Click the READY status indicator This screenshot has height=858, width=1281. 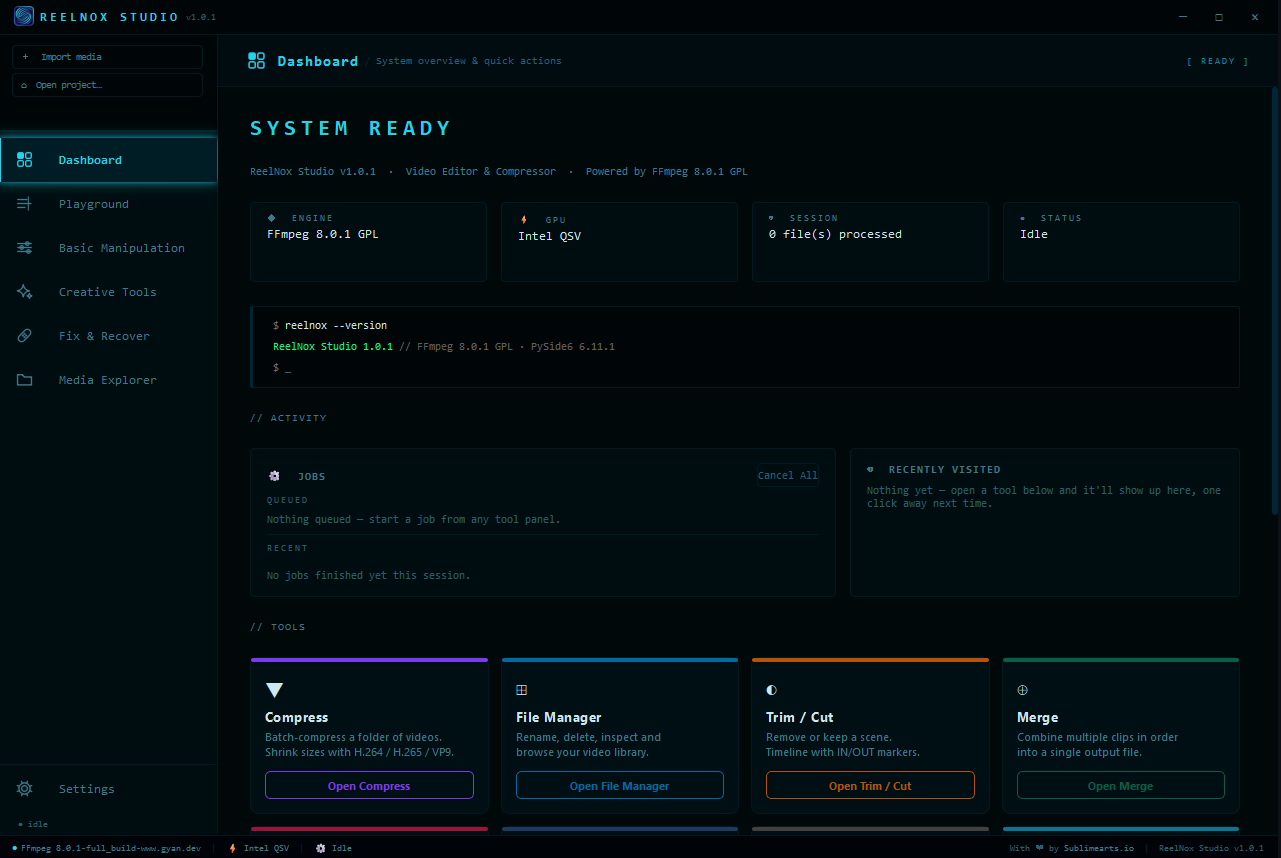click(1217, 61)
